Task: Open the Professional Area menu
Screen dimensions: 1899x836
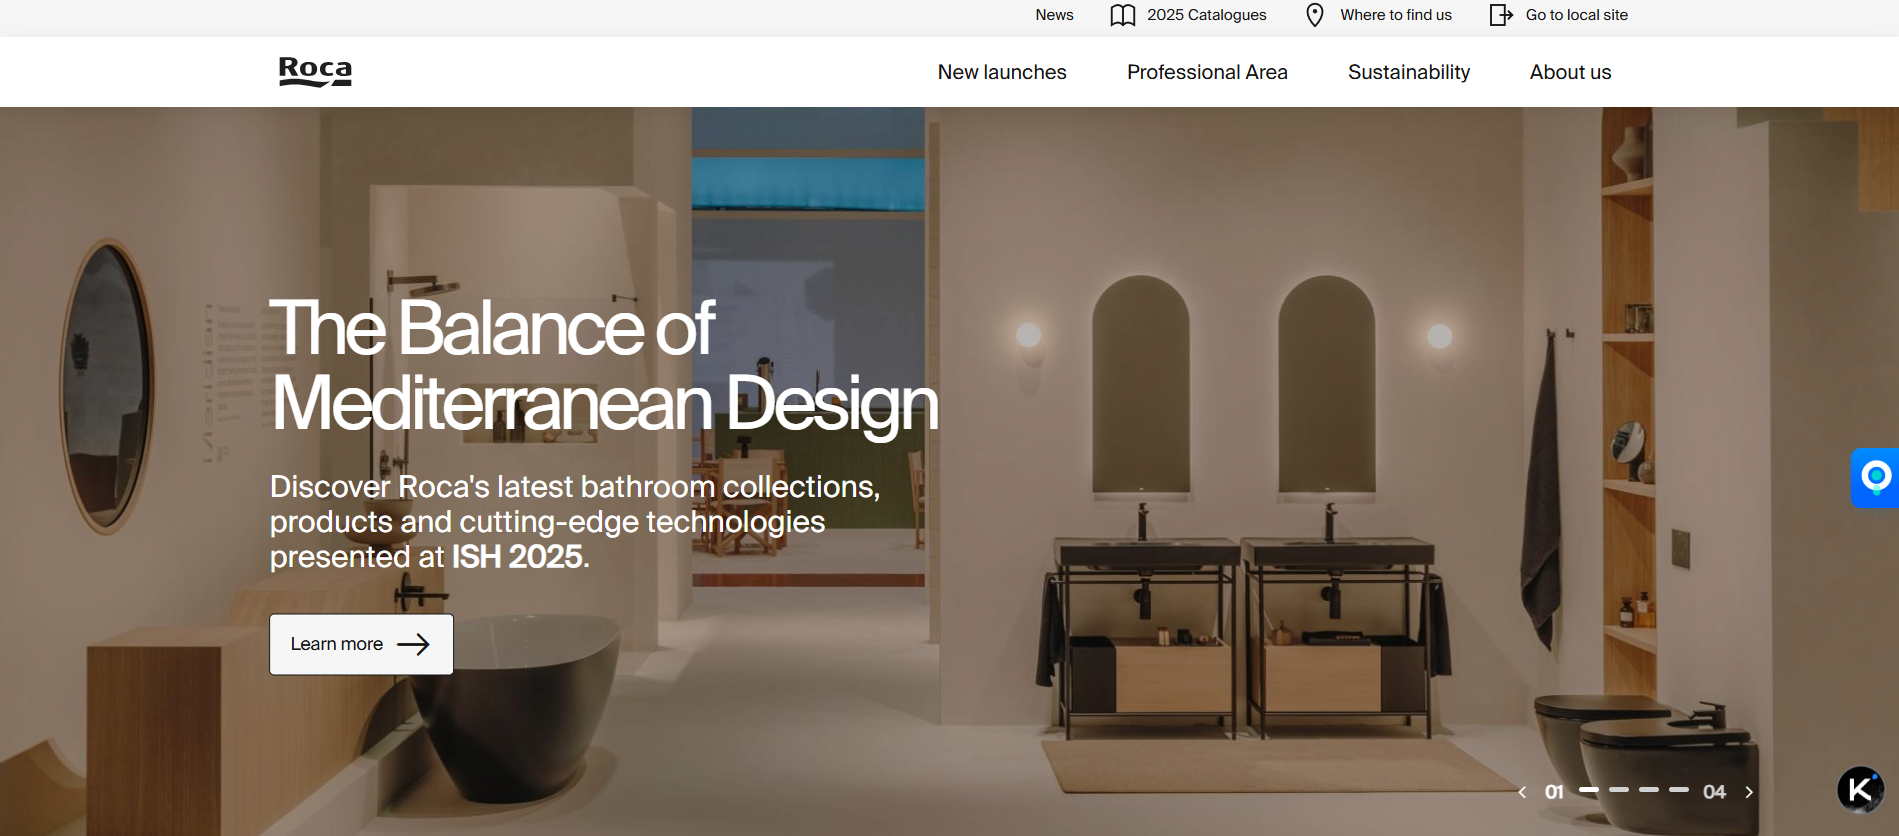Action: coord(1207,72)
